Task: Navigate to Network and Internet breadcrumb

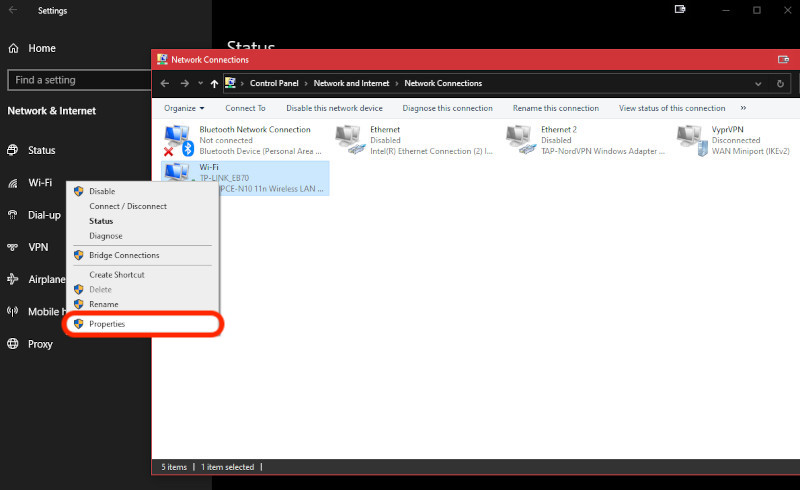Action: click(x=351, y=83)
